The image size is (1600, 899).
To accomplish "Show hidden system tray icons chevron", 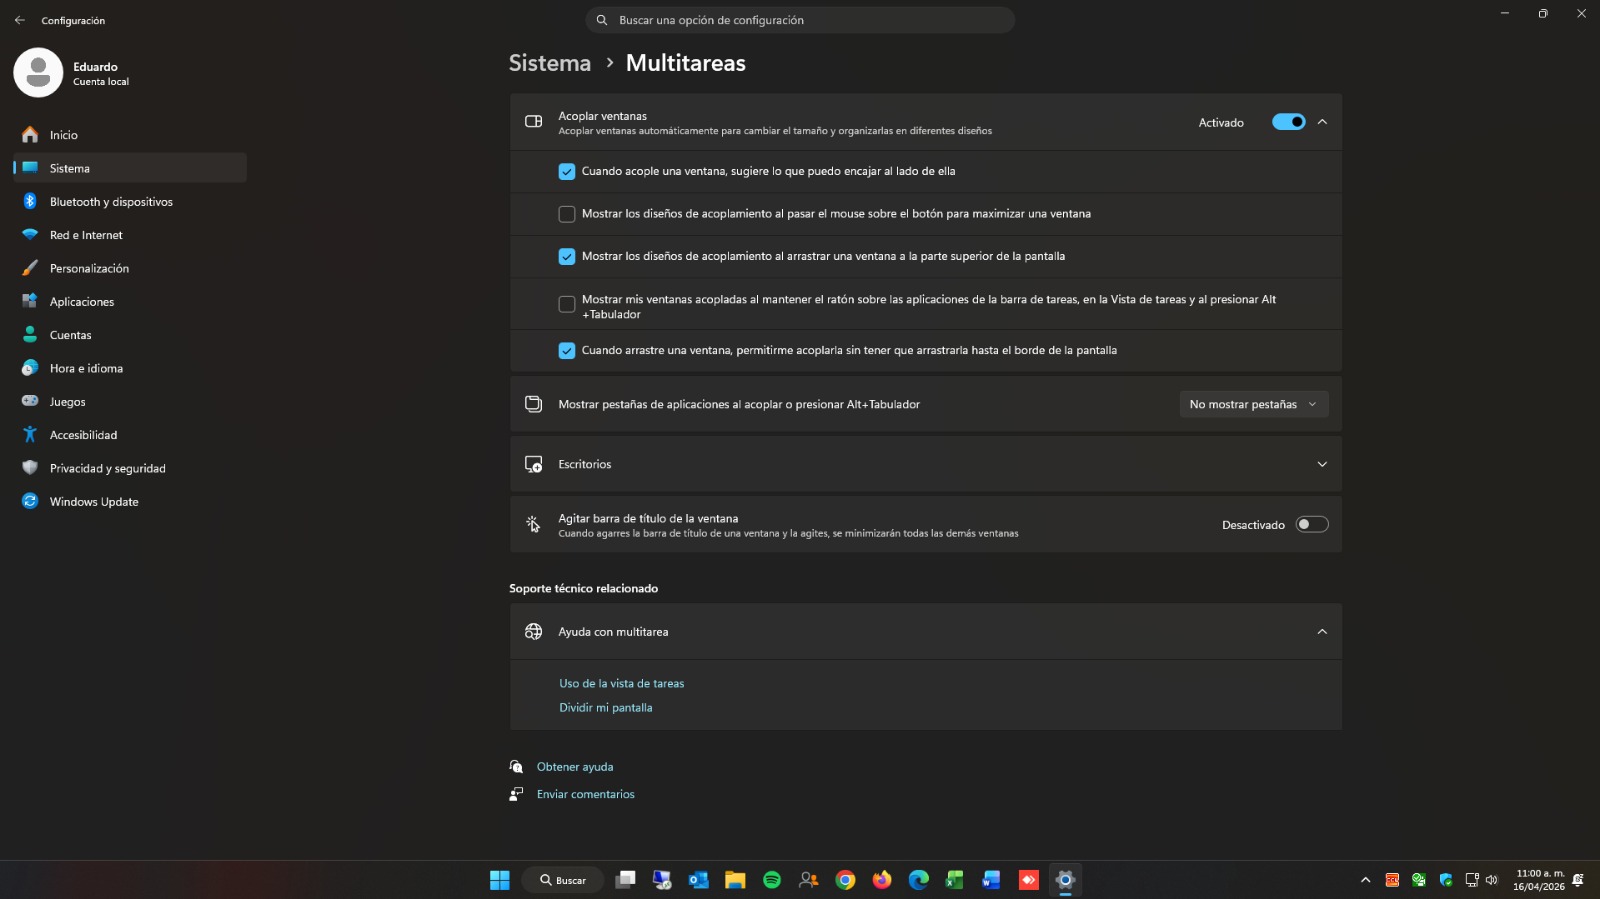I will coord(1365,880).
